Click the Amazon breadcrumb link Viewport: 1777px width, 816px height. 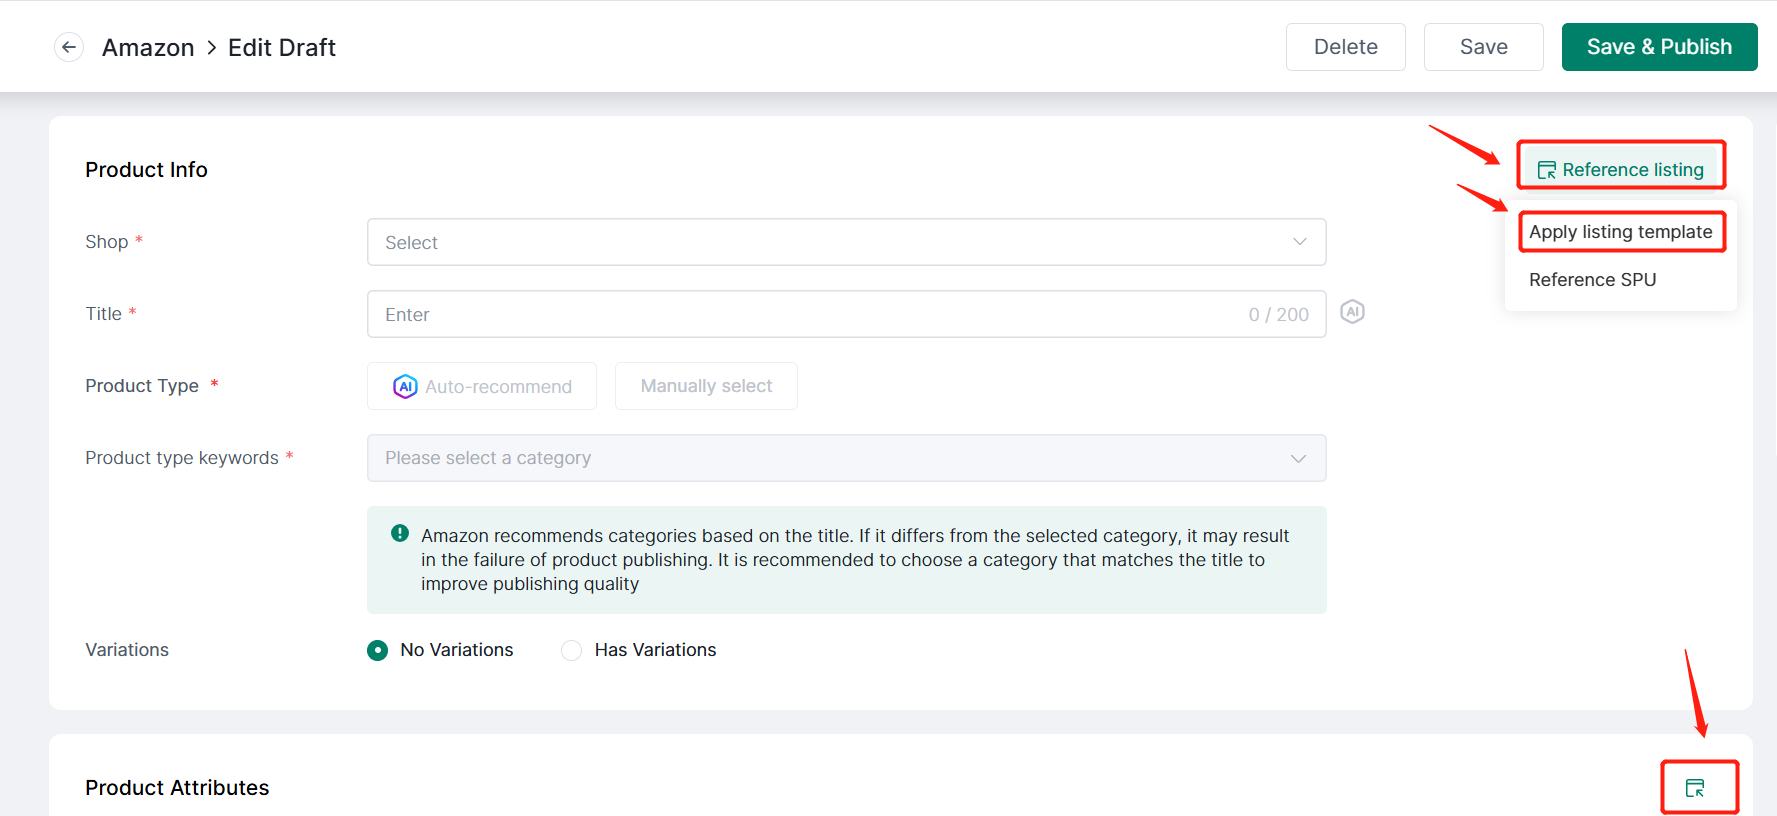point(148,48)
